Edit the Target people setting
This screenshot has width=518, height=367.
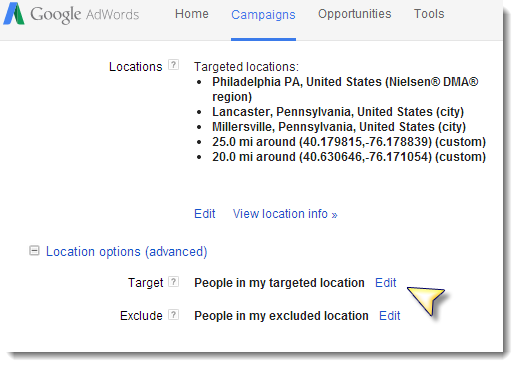[x=386, y=283]
